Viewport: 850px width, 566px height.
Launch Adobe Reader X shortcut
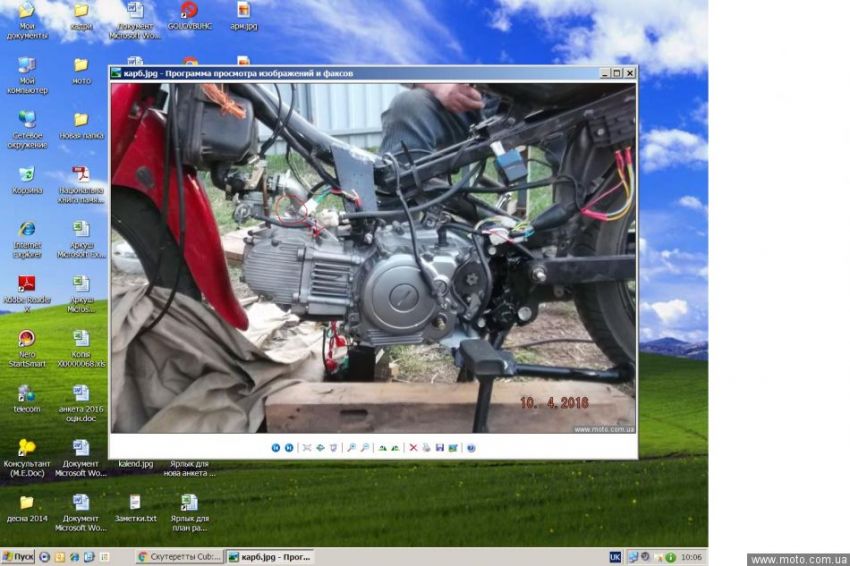[27, 294]
